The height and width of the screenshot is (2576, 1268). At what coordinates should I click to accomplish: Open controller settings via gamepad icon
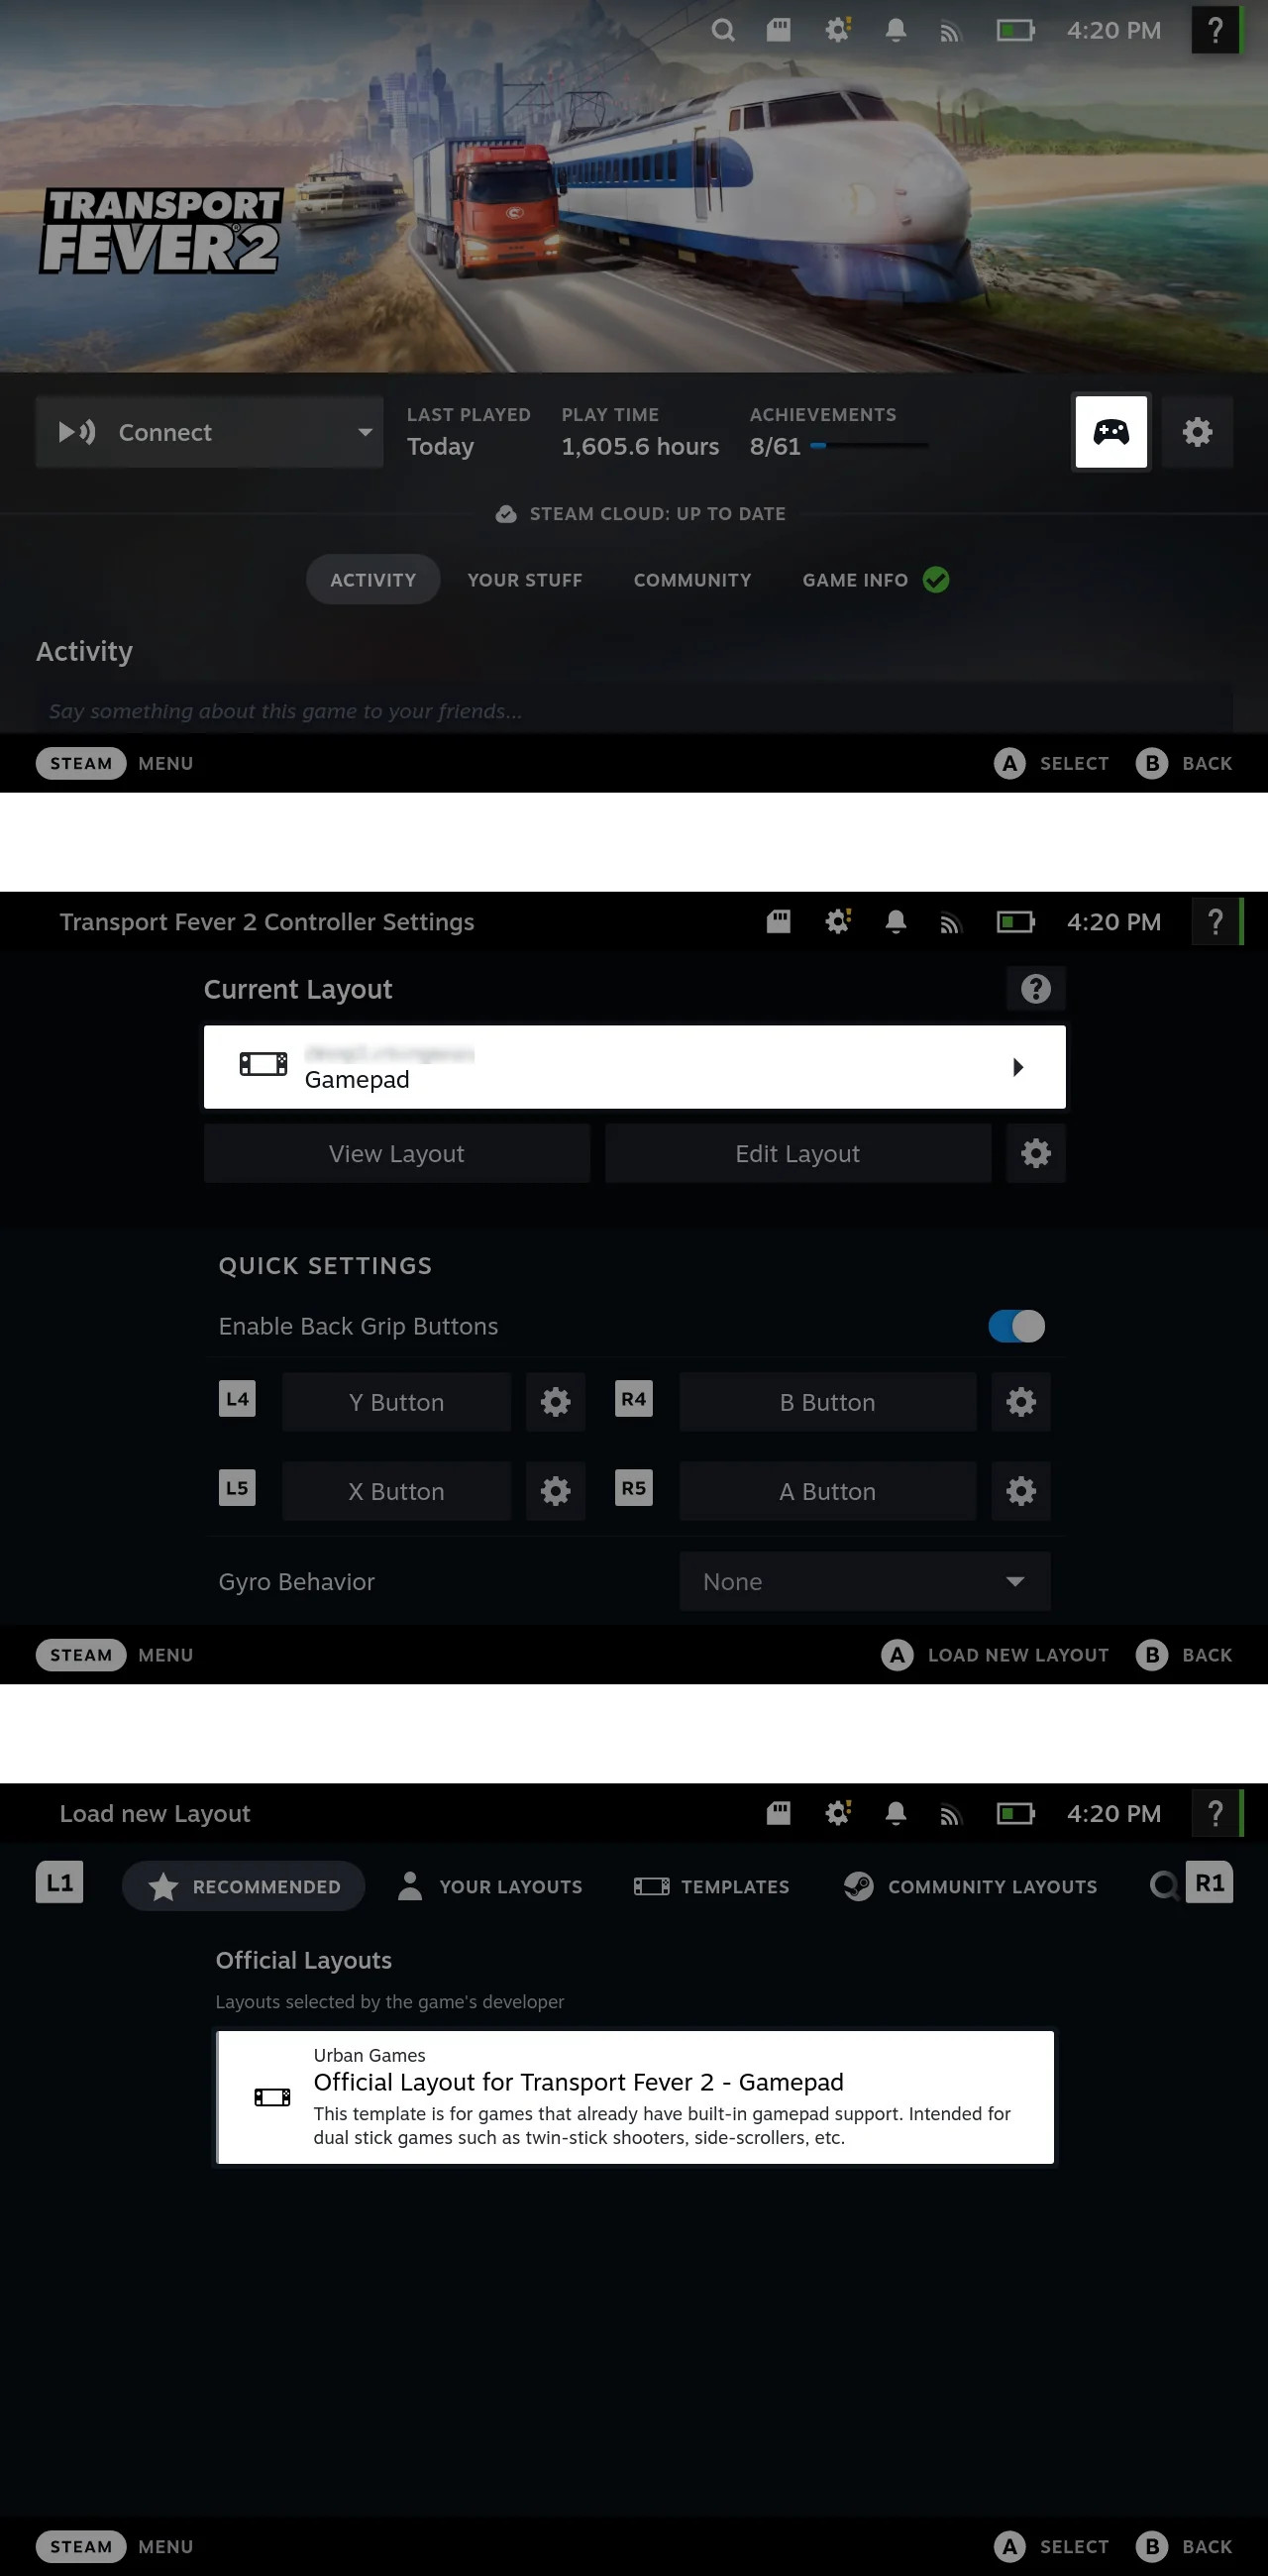point(1111,432)
